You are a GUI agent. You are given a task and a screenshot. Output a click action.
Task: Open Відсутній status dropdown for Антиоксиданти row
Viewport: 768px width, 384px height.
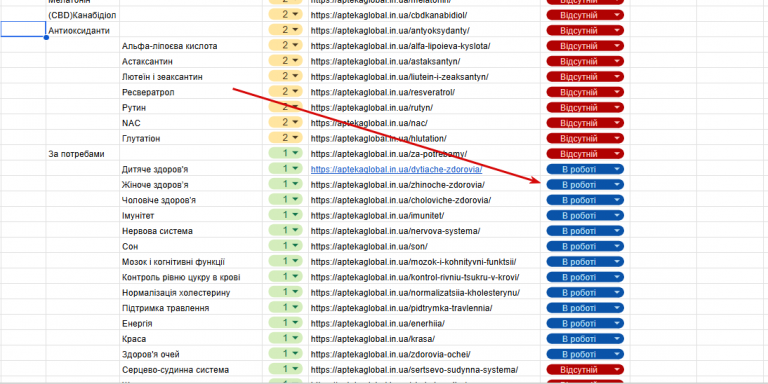585,30
